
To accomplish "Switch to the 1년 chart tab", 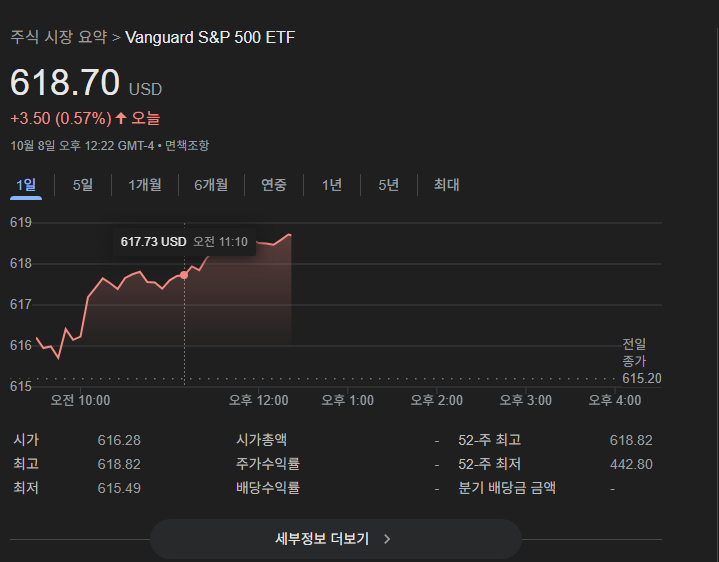I will 332,185.
